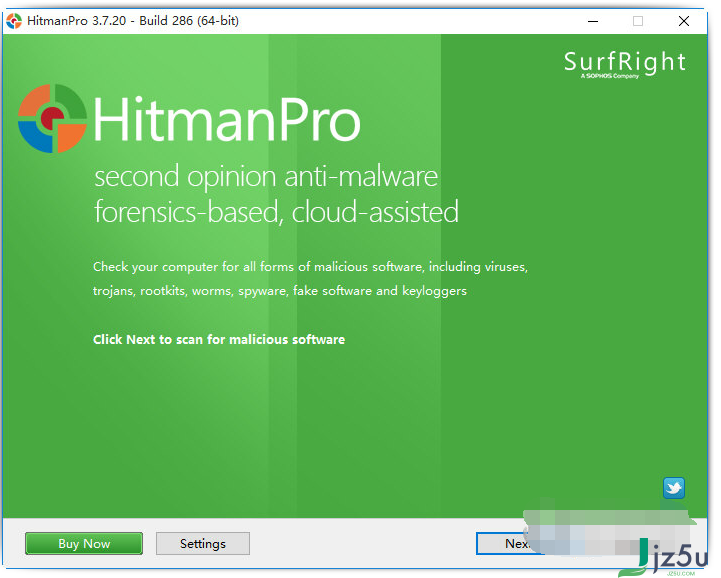The width and height of the screenshot is (721, 578).
Task: Click the 'Check your computer for all forms' line
Action: [x=310, y=267]
